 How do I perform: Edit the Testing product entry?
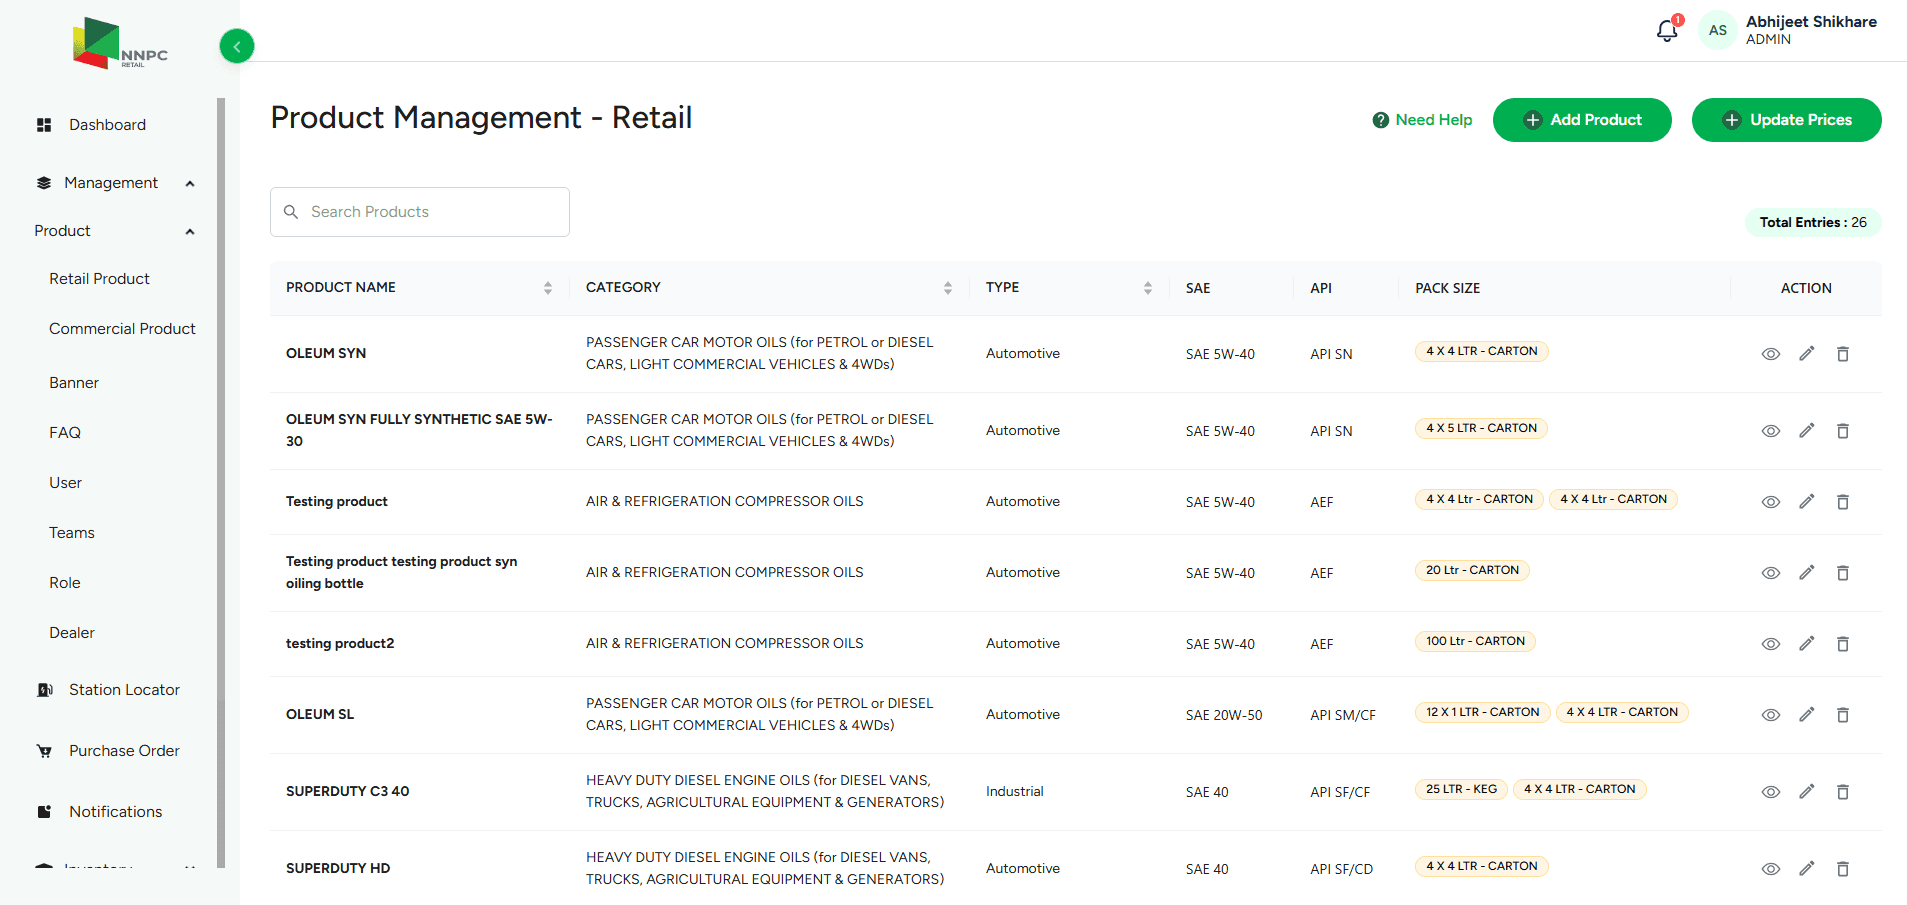[1806, 502]
